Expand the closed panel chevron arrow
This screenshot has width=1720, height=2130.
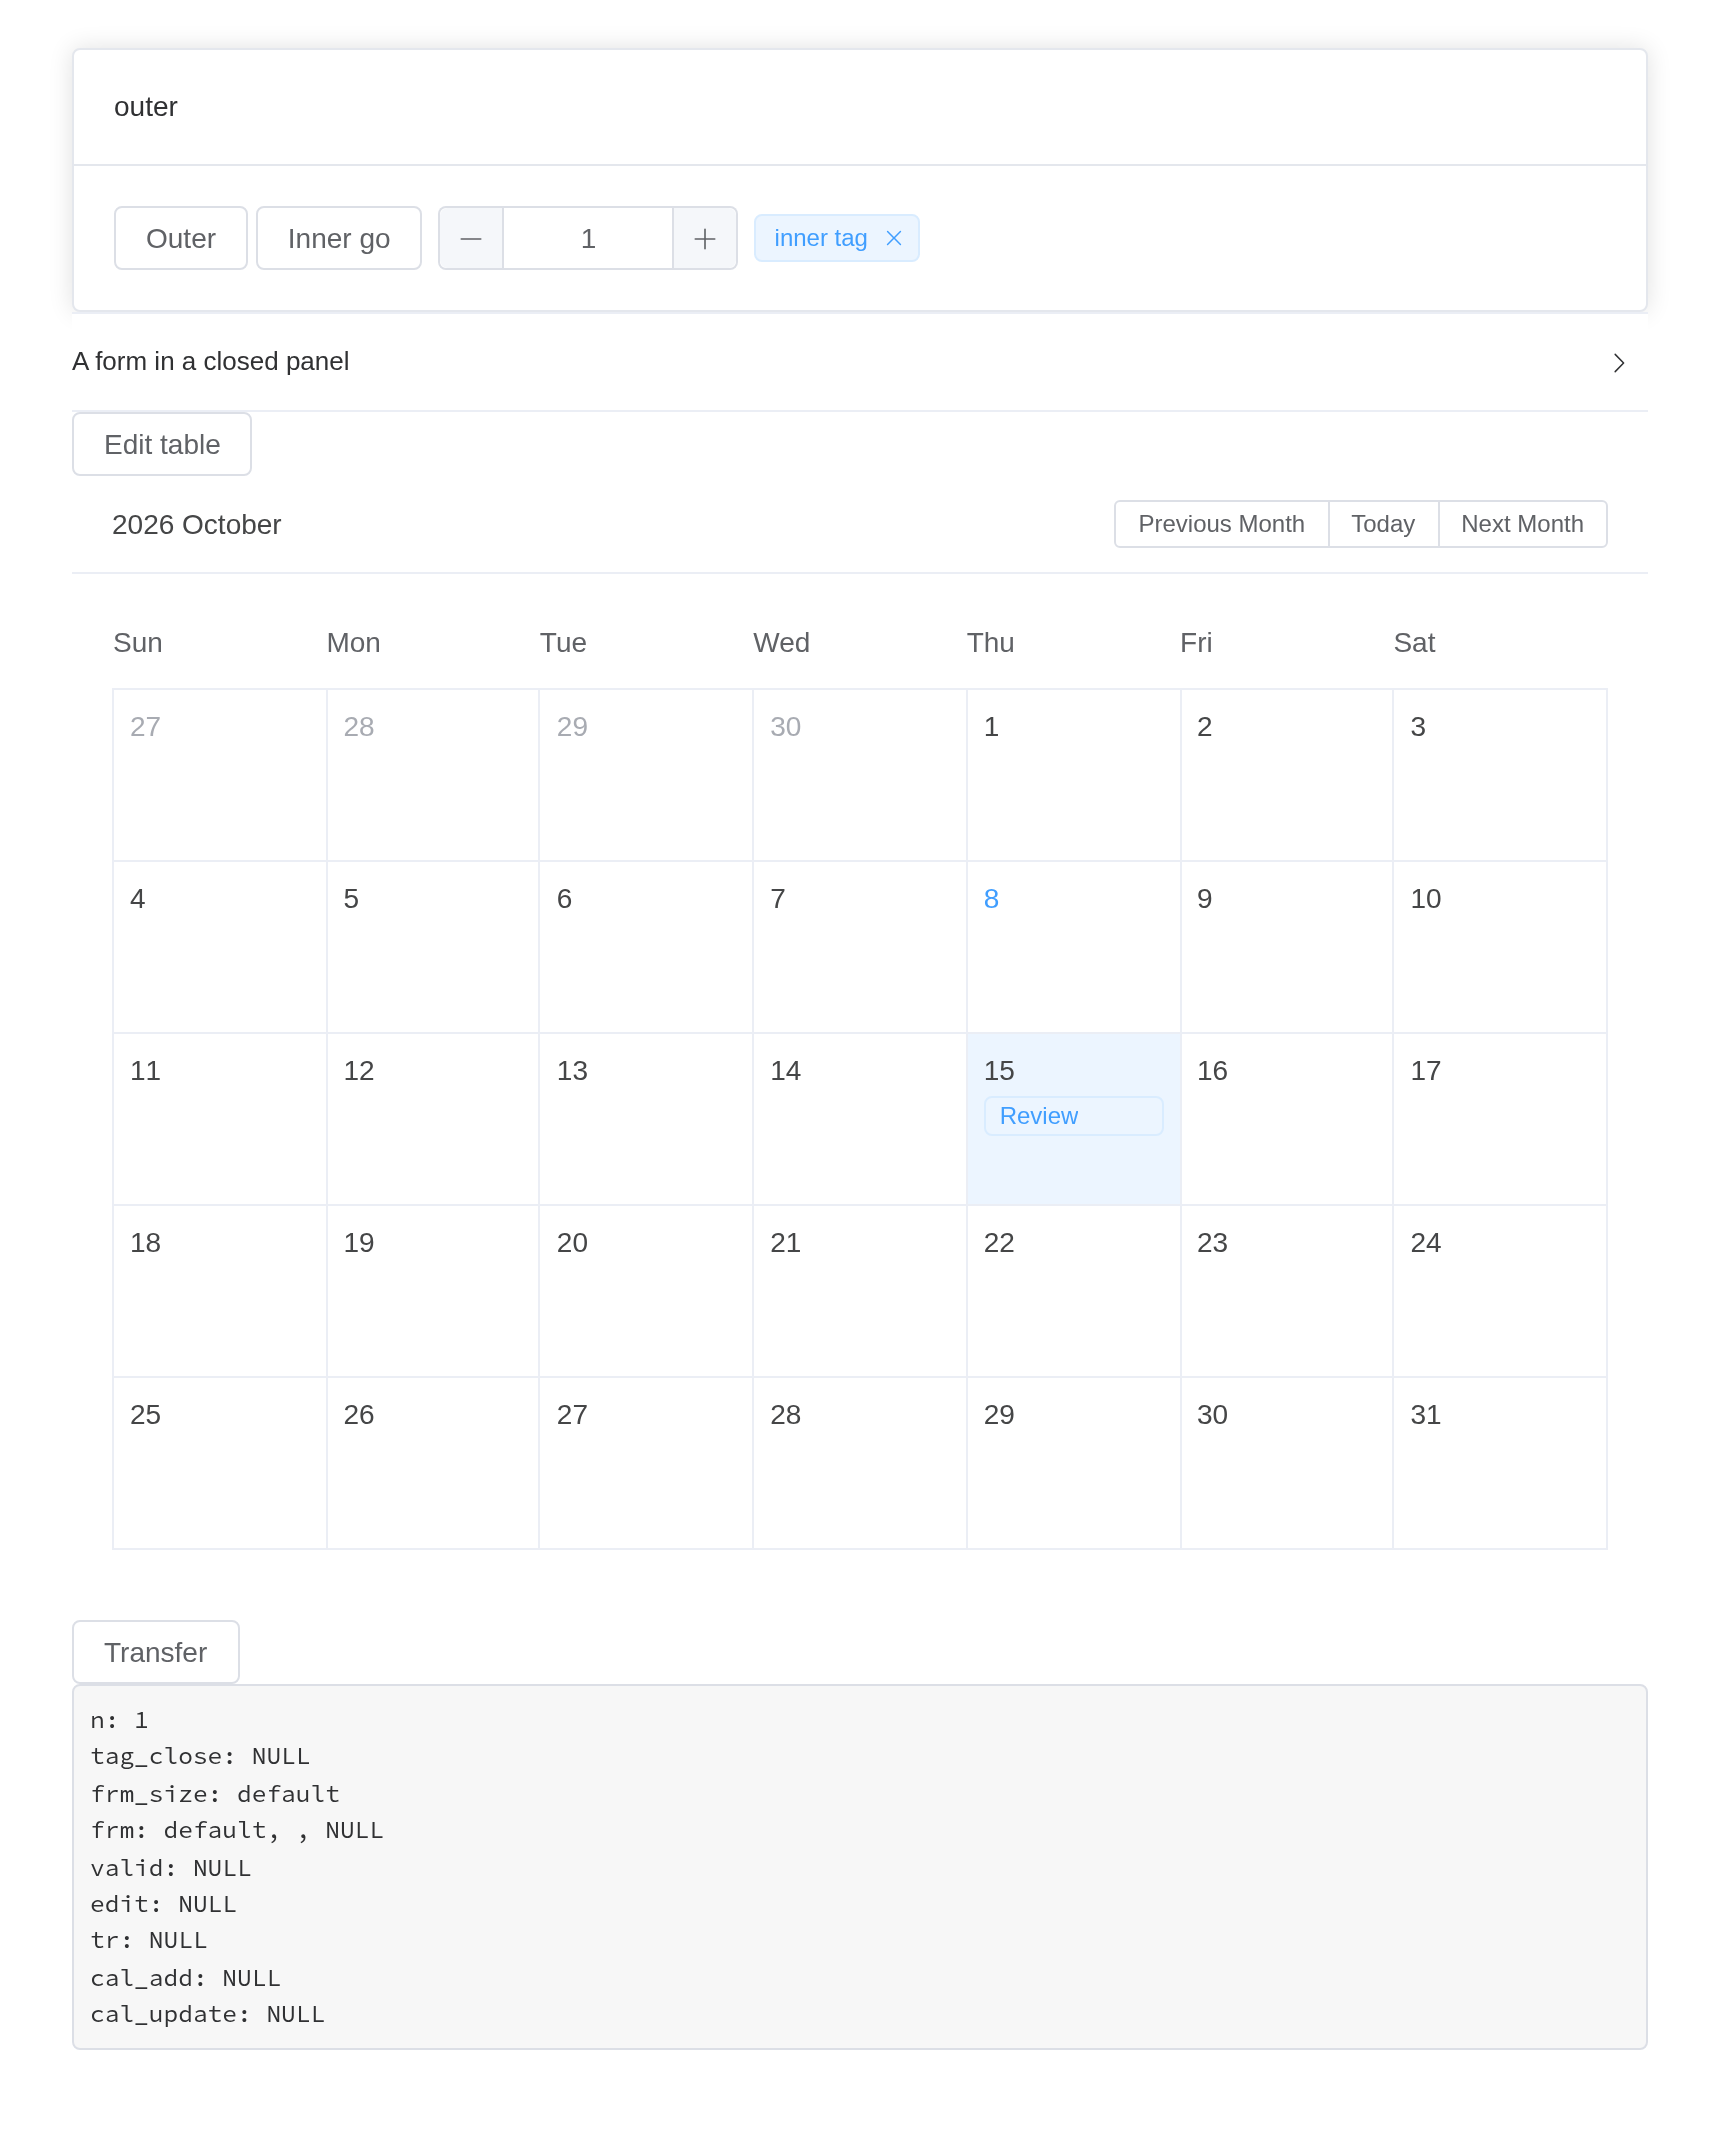pyautogui.click(x=1619, y=362)
